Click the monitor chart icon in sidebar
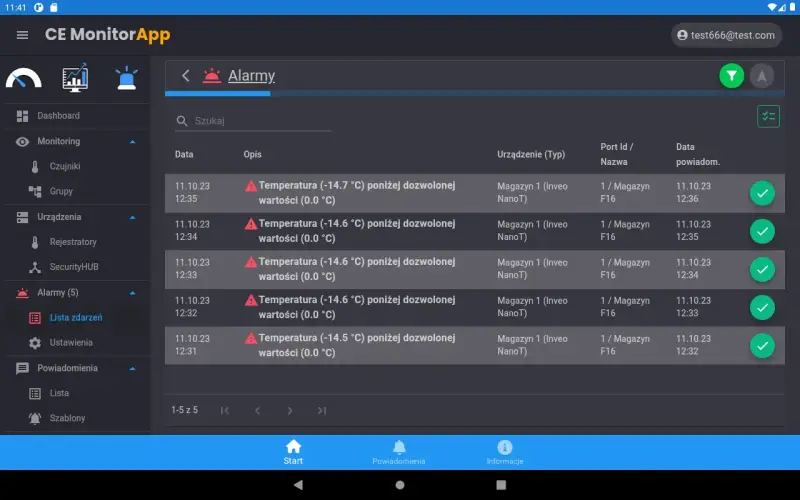Screen dimensions: 800x500 click(x=75, y=77)
